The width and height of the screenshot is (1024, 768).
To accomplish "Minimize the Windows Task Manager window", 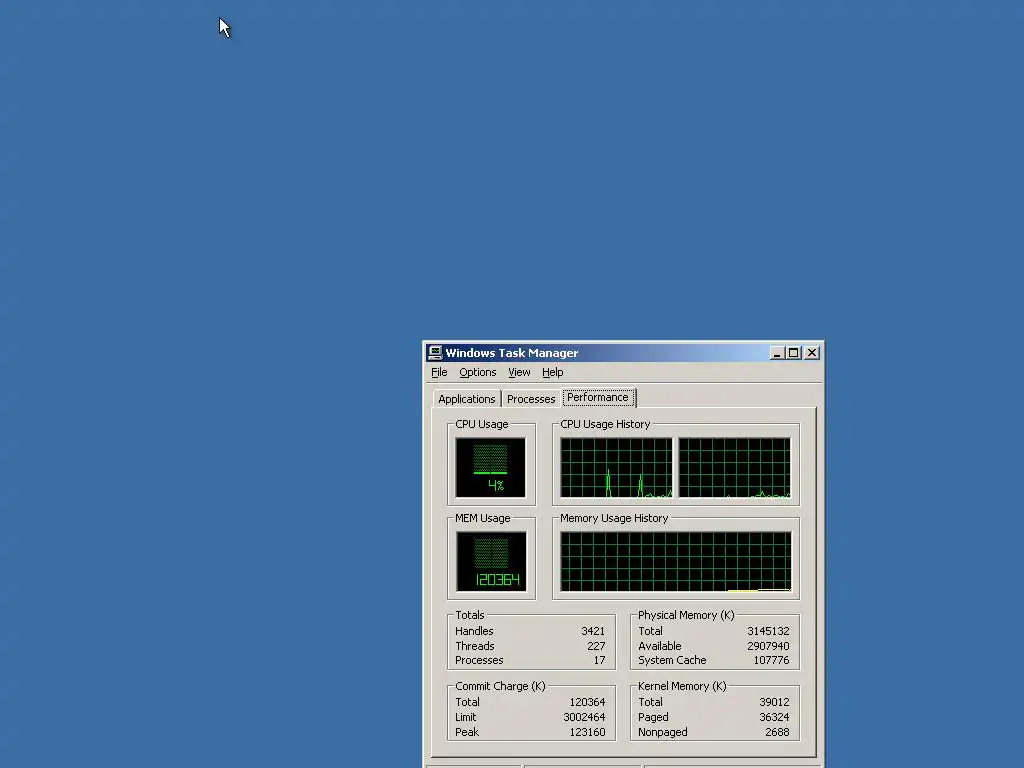I will click(776, 353).
